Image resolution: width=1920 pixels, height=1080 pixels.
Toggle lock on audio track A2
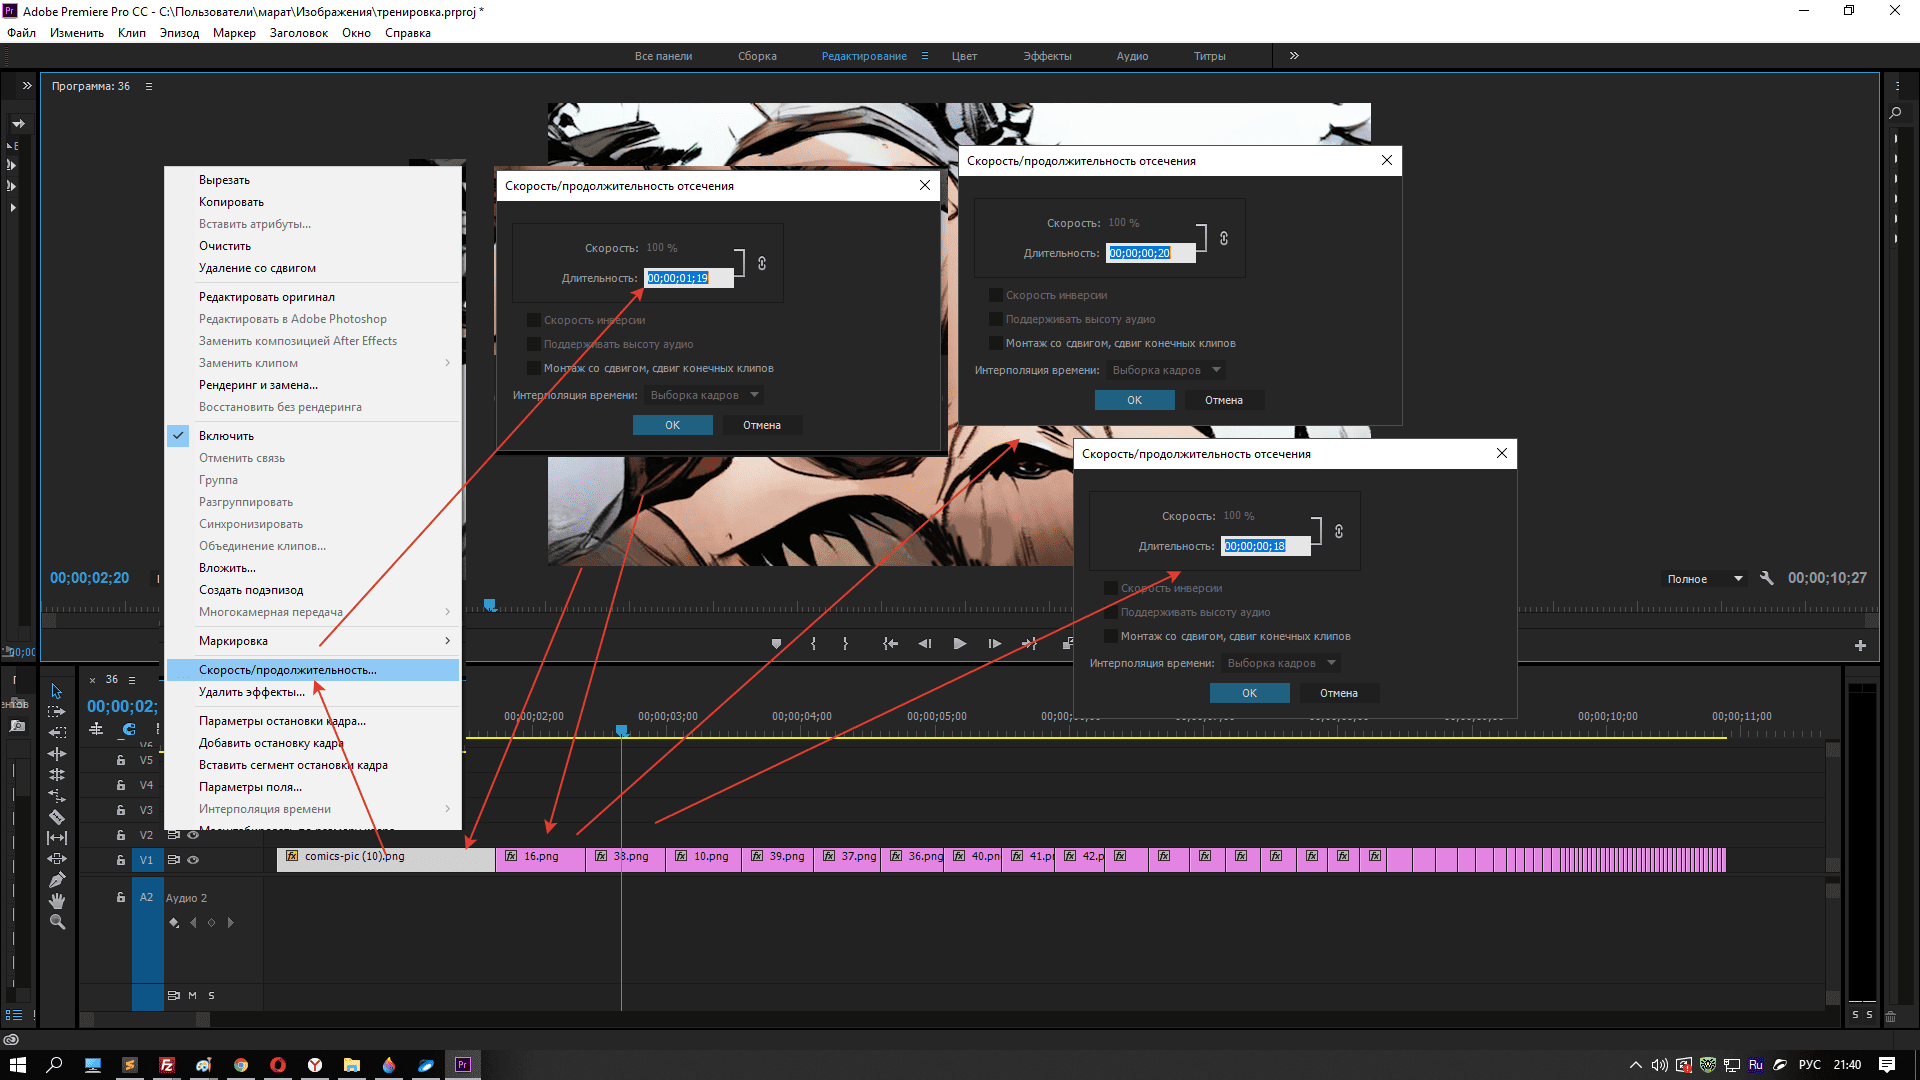121,897
